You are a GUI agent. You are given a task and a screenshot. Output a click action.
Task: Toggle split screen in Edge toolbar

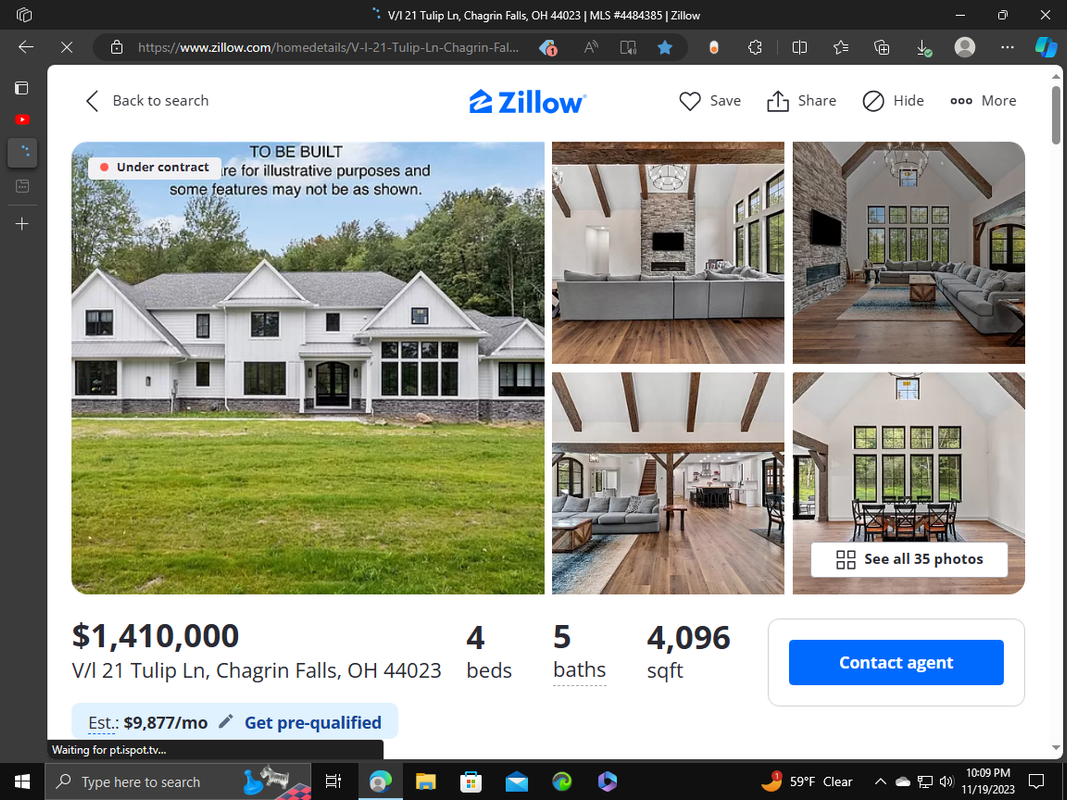pos(800,48)
